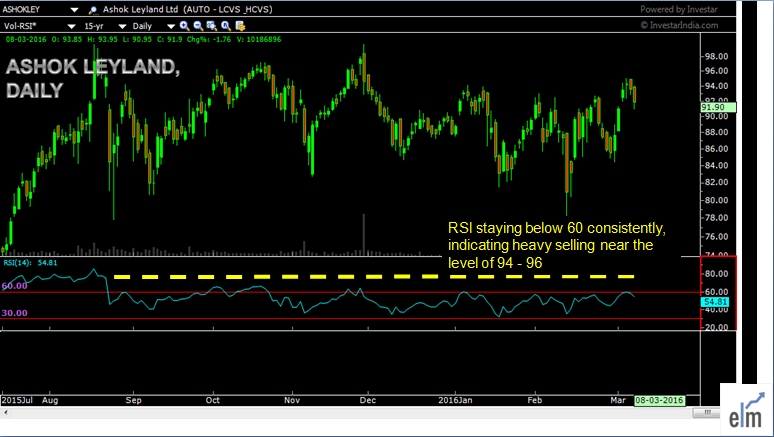The width and height of the screenshot is (774, 437).
Task: Click the reset zoom icon
Action: pyautogui.click(x=226, y=26)
